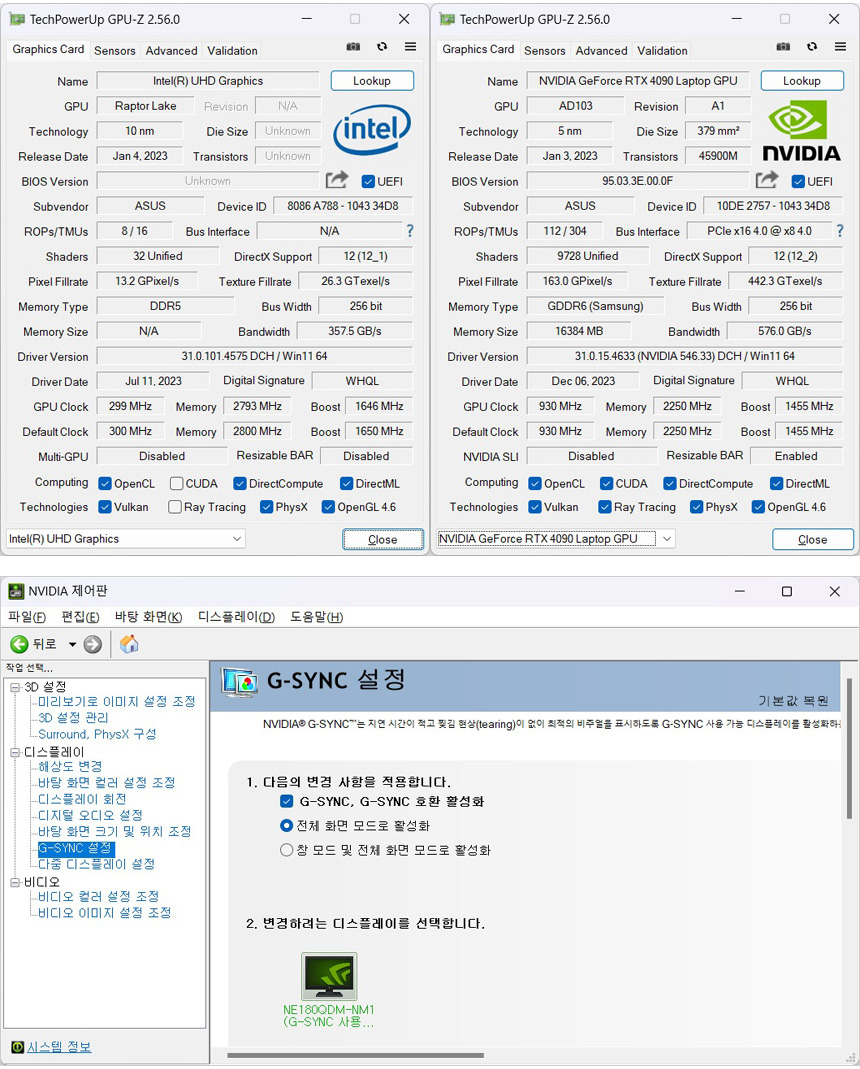Select the windowed and full screen mode radio button
860x1069 pixels.
click(287, 850)
